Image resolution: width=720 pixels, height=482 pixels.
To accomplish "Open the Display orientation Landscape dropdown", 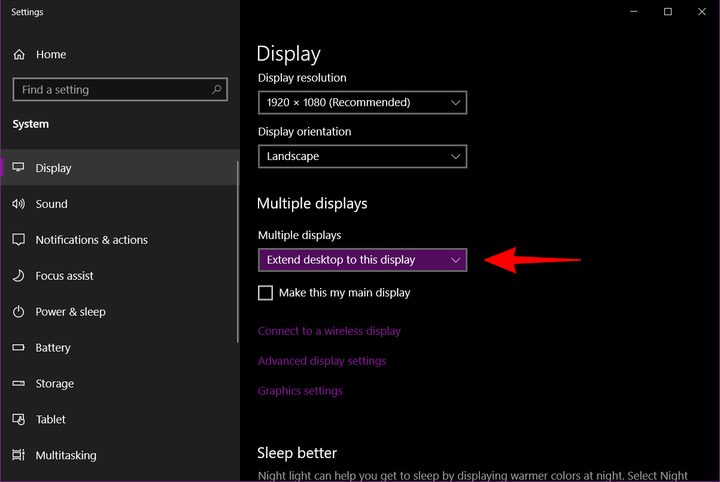I will point(362,157).
